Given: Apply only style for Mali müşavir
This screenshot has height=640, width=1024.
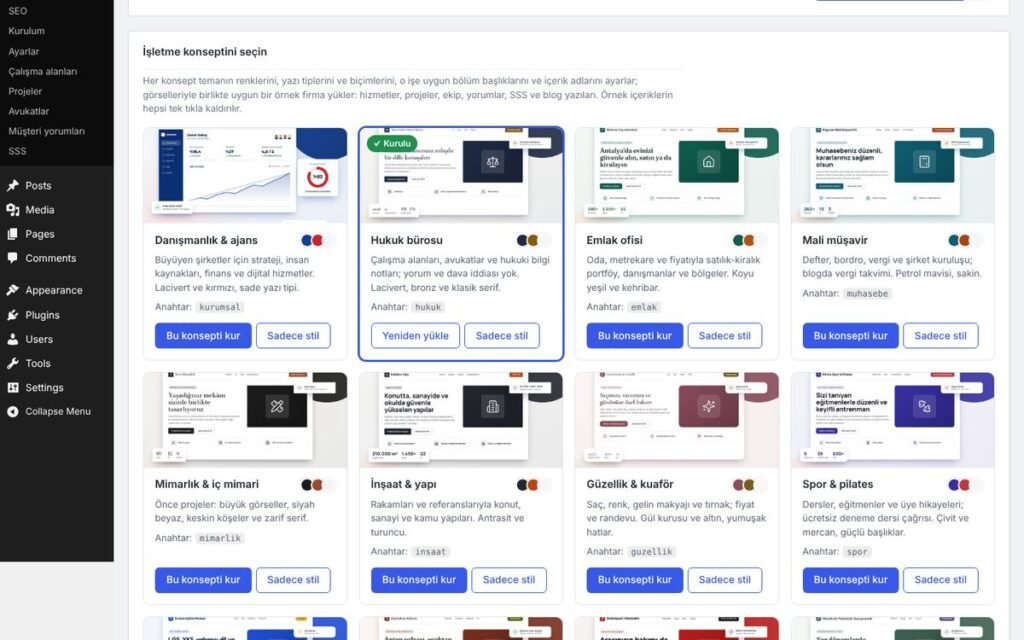Looking at the screenshot, I should [940, 336].
